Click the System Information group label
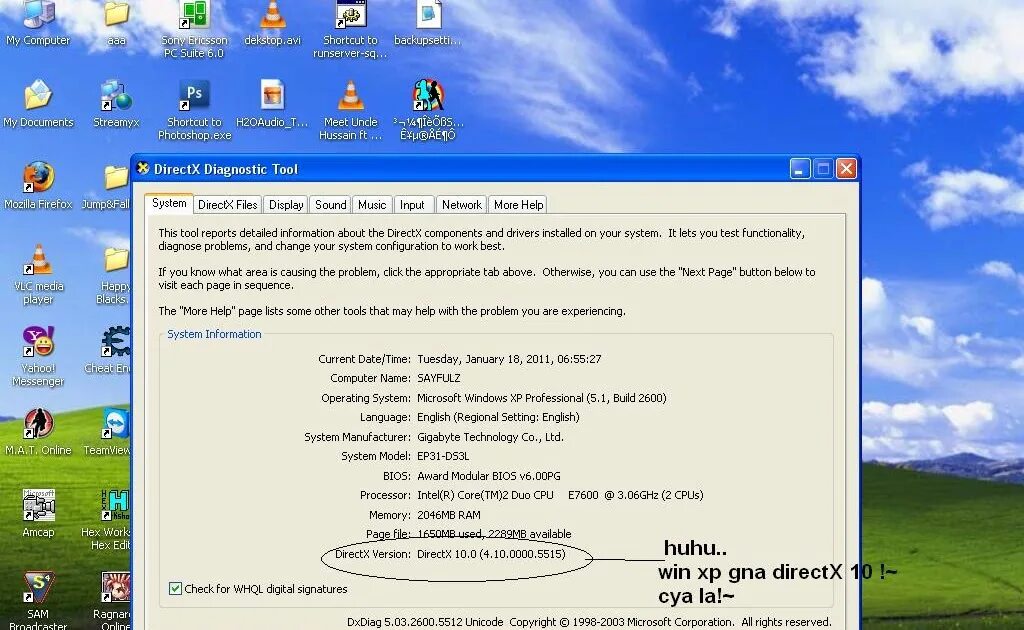 214,334
